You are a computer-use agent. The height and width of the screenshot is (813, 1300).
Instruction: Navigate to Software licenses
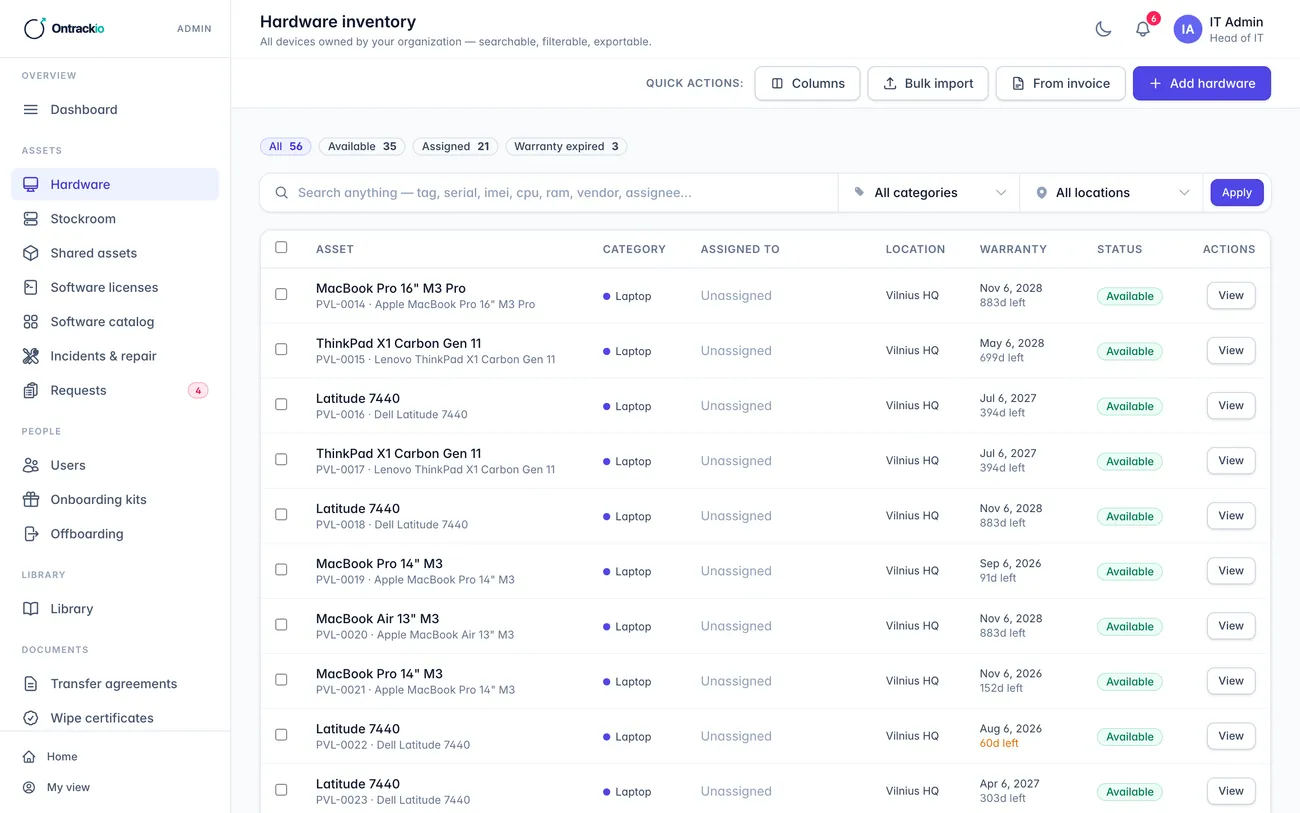click(115, 287)
